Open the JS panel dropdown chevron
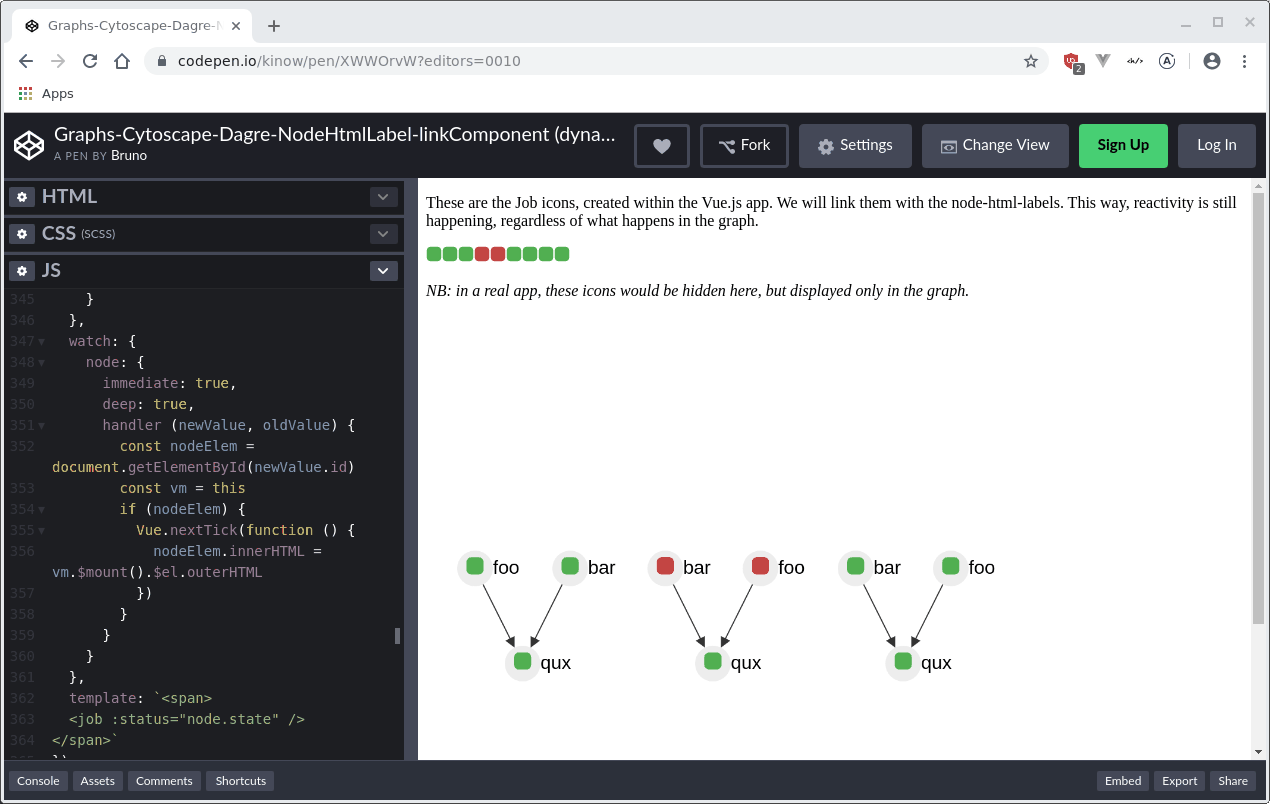Image resolution: width=1270 pixels, height=804 pixels. click(383, 271)
